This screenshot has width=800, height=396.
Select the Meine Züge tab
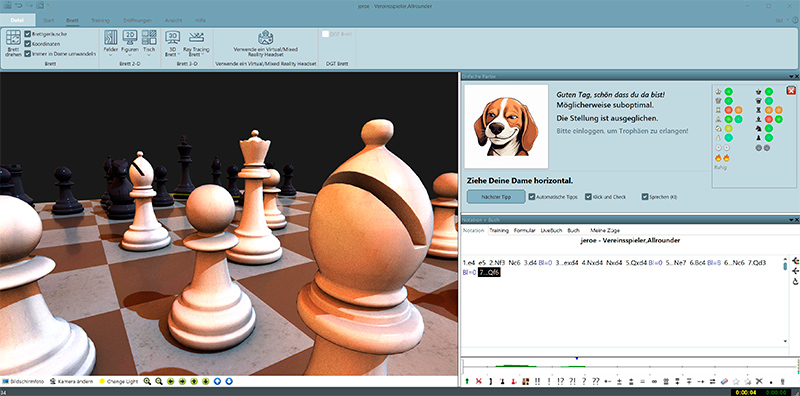(605, 231)
